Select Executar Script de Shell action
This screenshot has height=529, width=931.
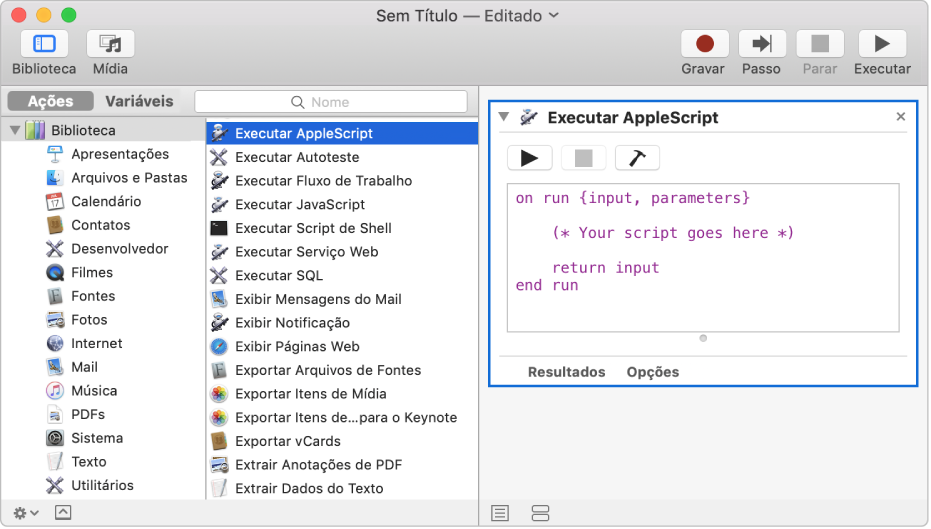(313, 228)
